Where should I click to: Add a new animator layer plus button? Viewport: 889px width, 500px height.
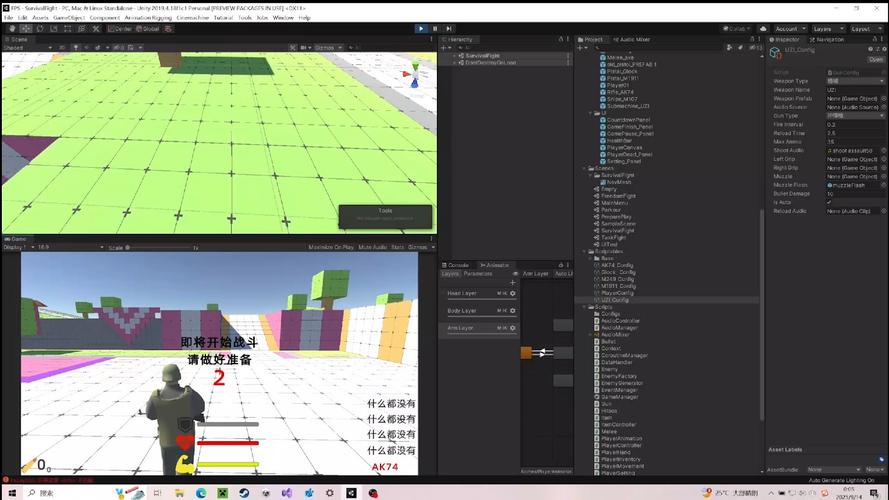coord(513,282)
